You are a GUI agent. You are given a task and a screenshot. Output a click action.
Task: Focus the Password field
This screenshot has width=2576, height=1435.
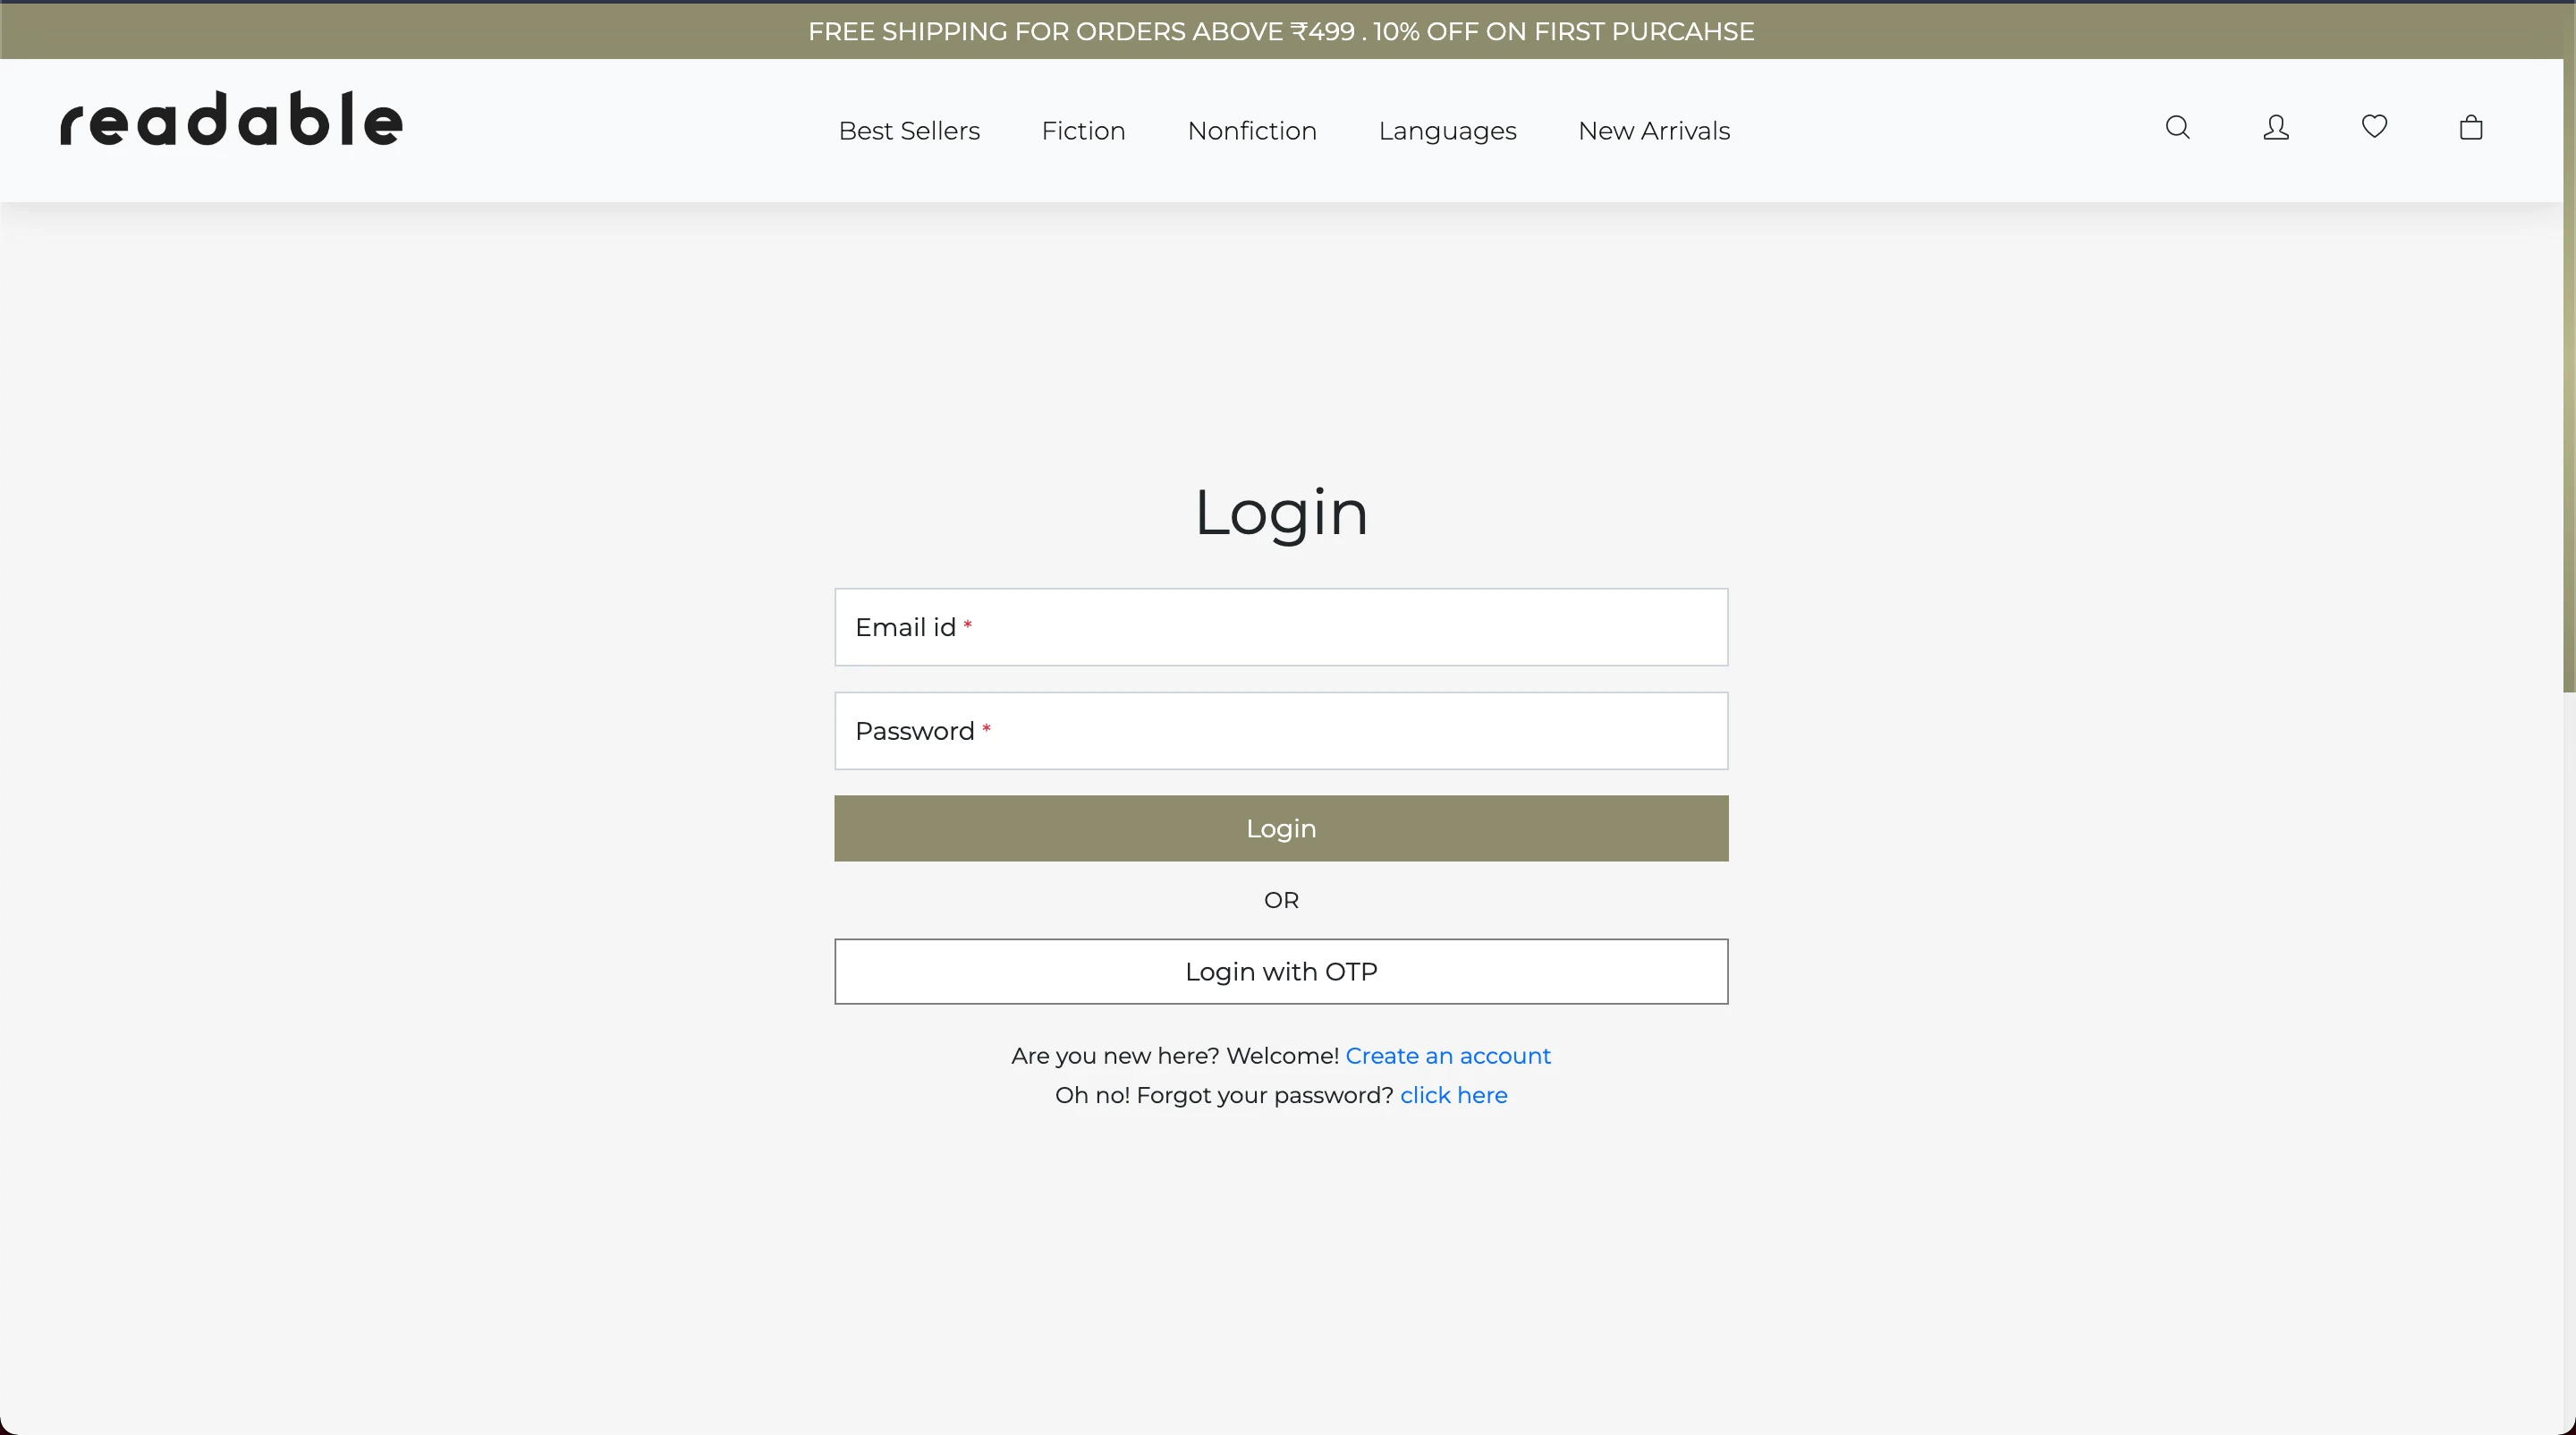[x=1281, y=731]
